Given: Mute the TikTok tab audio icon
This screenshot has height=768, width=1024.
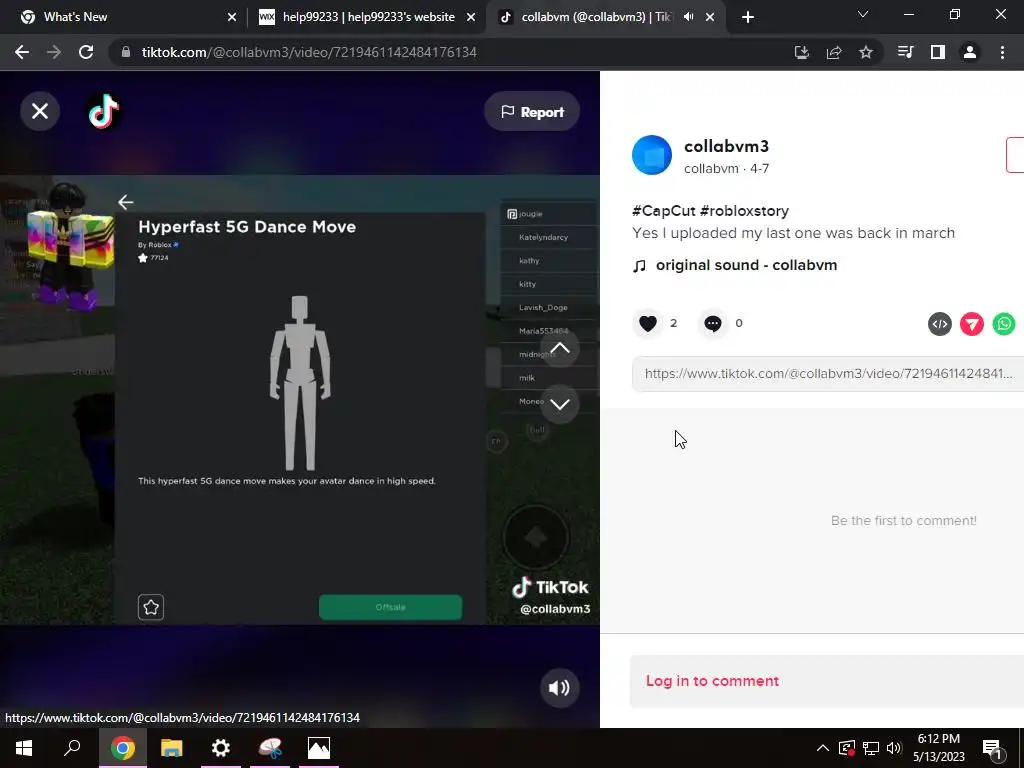Looking at the screenshot, I should point(688,17).
